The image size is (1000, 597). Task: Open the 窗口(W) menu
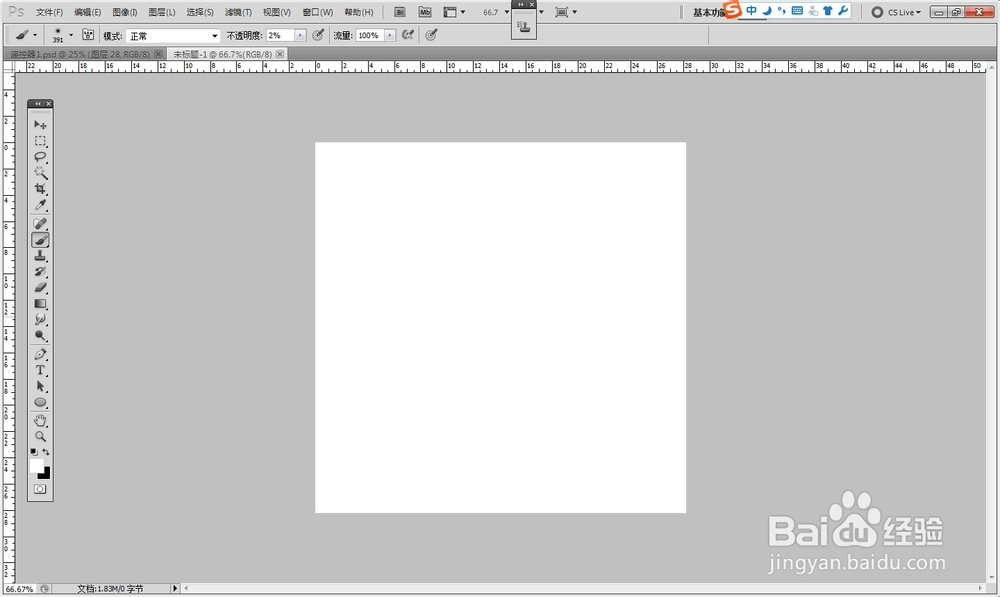(x=318, y=12)
